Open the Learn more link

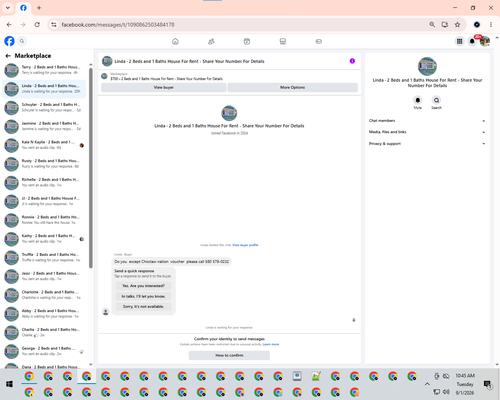(271, 344)
